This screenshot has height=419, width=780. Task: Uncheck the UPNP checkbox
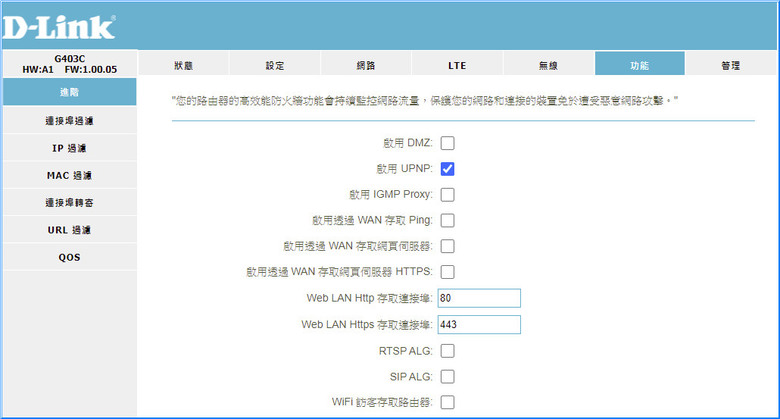tap(447, 169)
